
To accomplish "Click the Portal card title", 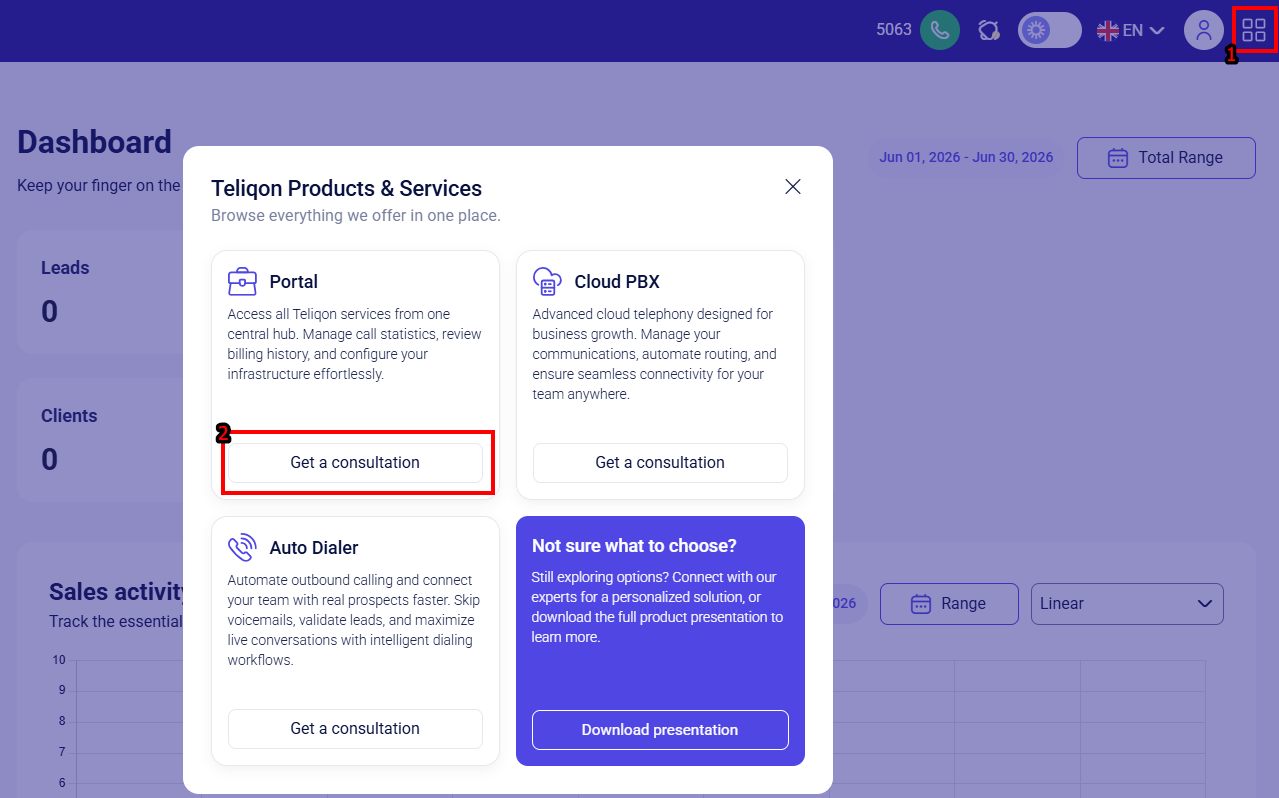I will click(294, 282).
